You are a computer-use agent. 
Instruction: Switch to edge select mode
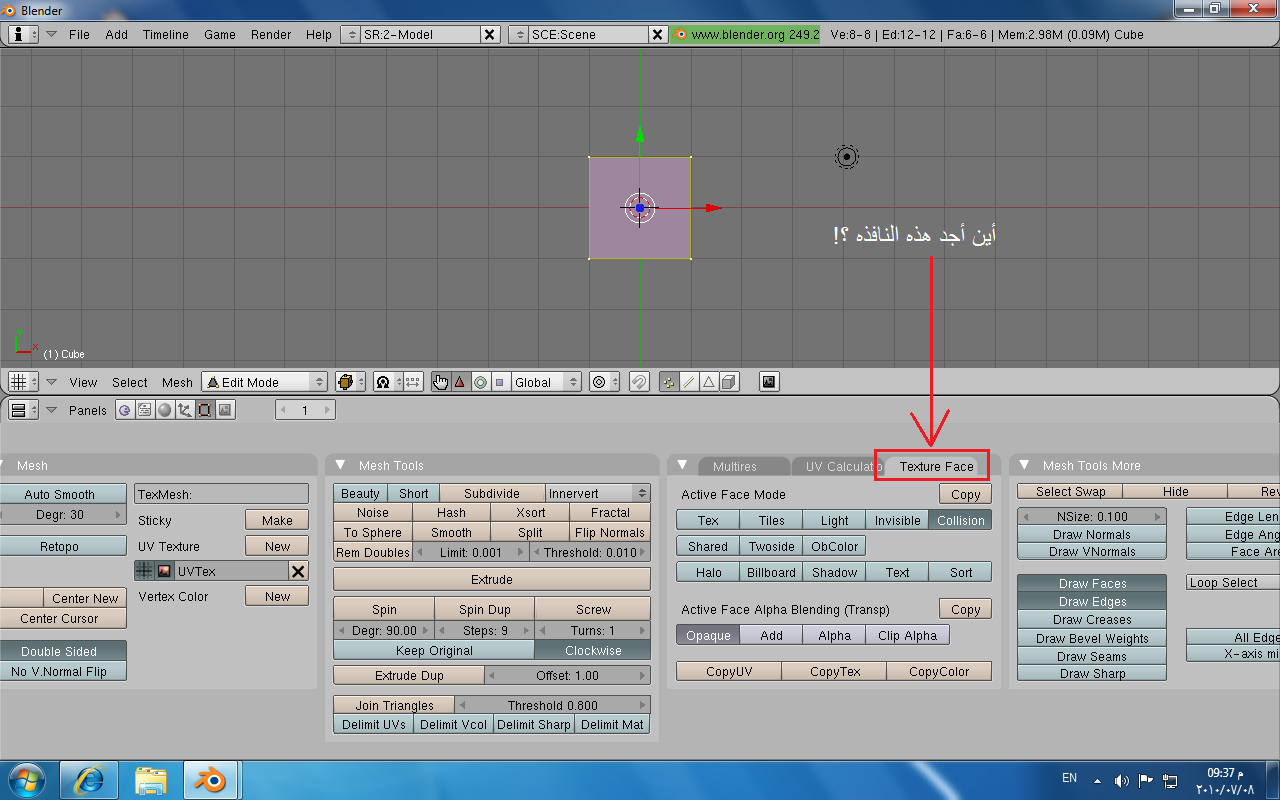[689, 382]
